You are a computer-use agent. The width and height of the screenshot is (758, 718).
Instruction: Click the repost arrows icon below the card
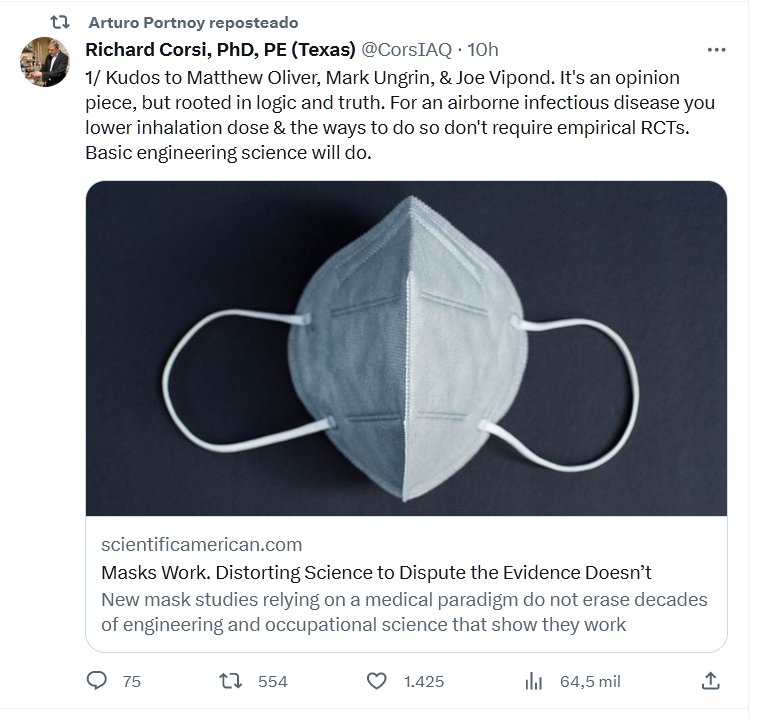pos(231,681)
